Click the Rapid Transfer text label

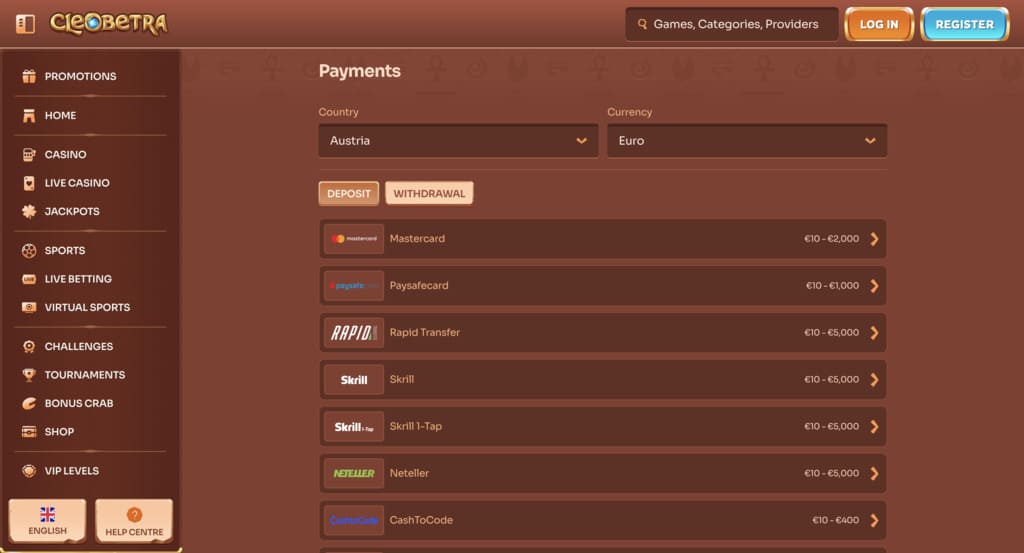[x=424, y=332]
